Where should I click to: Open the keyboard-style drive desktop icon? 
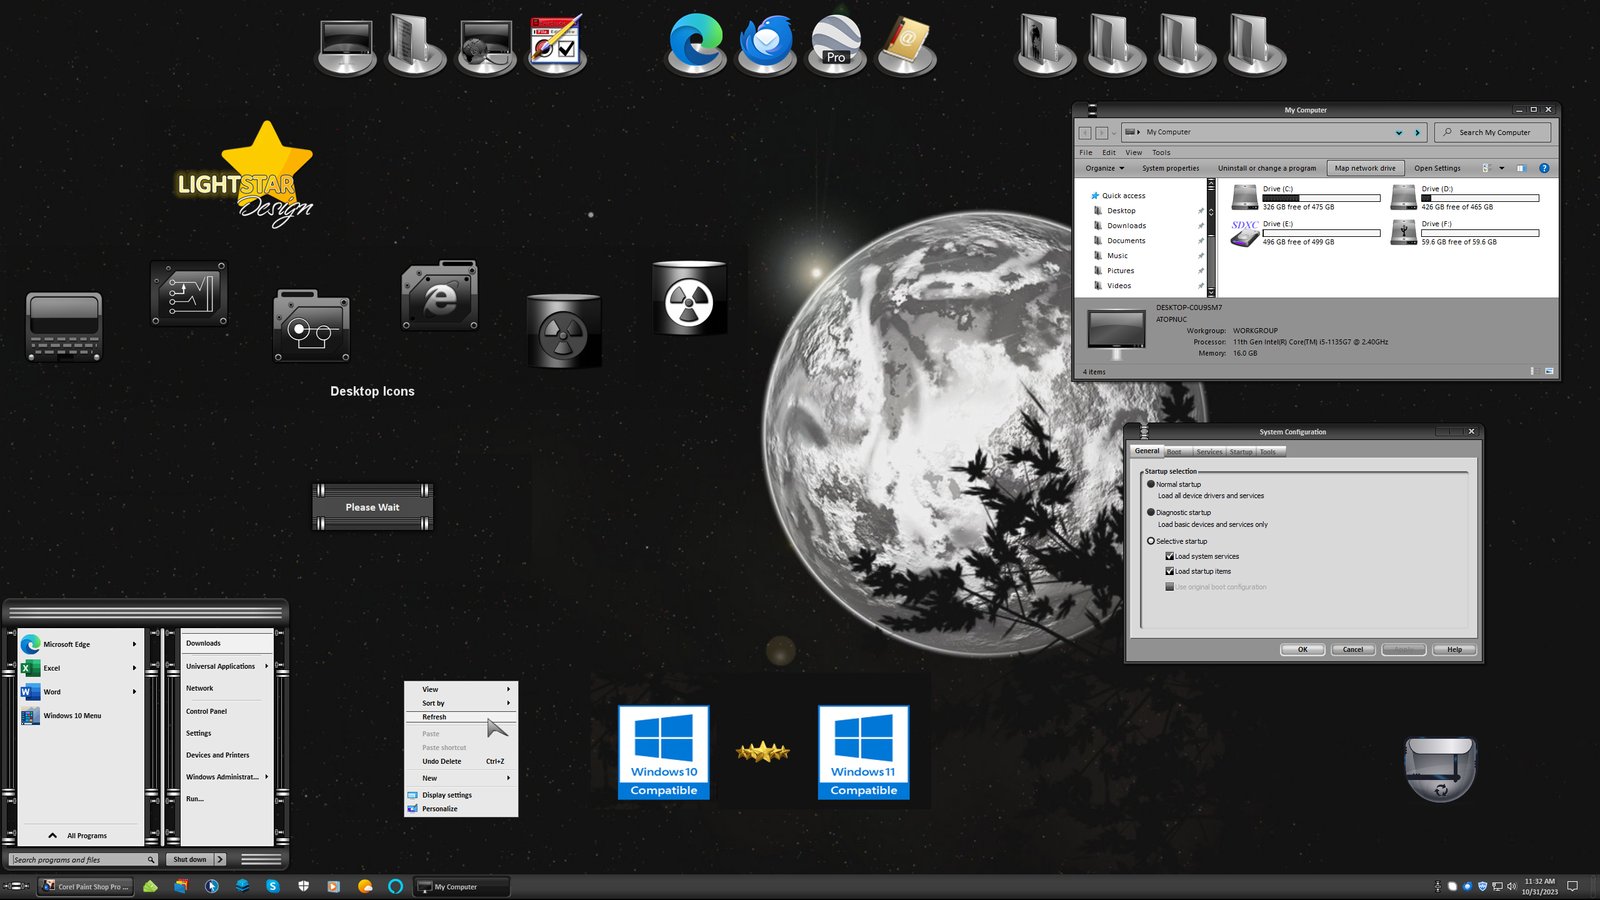(x=64, y=326)
